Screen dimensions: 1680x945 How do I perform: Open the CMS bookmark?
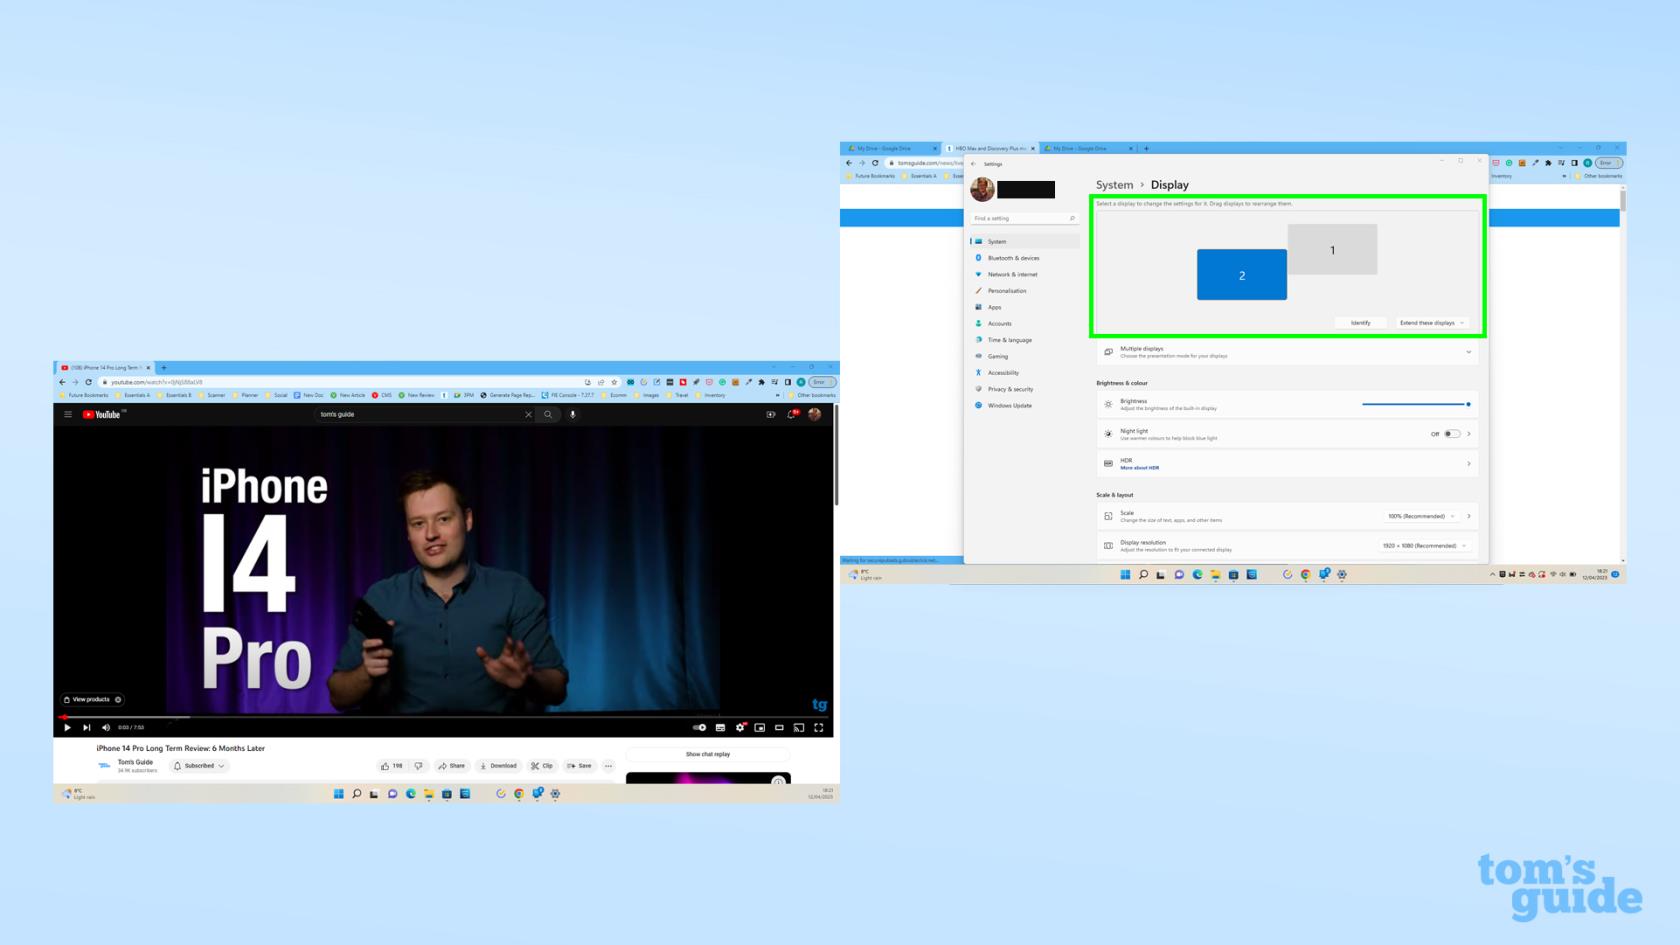(382, 395)
